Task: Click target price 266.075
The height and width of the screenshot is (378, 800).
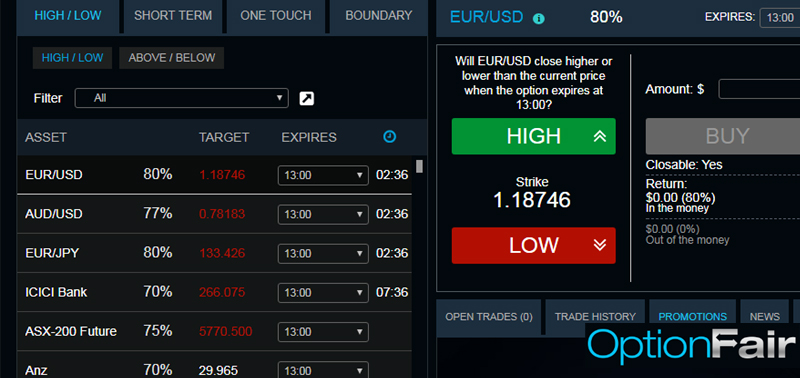Action: (x=222, y=292)
